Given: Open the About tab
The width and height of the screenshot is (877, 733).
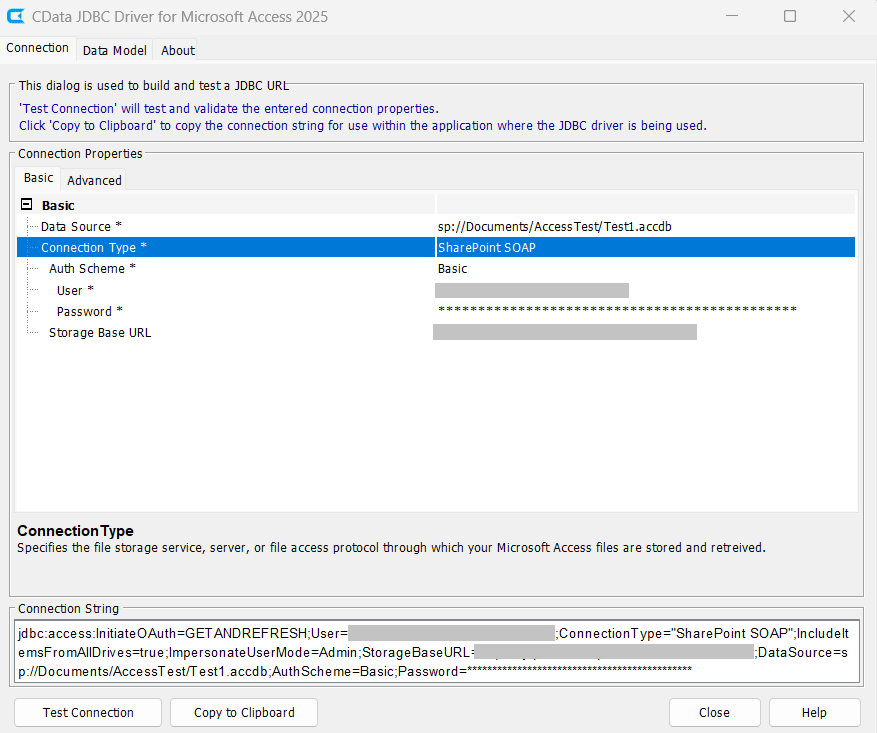Looking at the screenshot, I should point(178,50).
